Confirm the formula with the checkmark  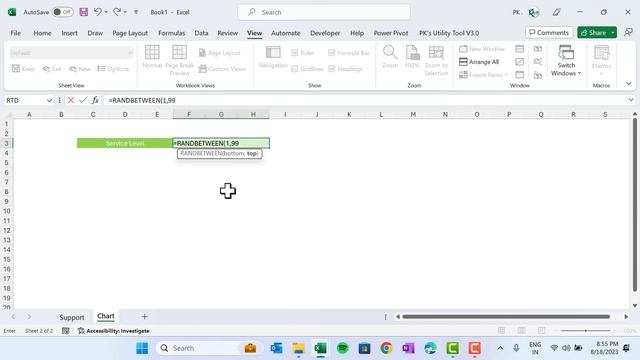pos(83,100)
